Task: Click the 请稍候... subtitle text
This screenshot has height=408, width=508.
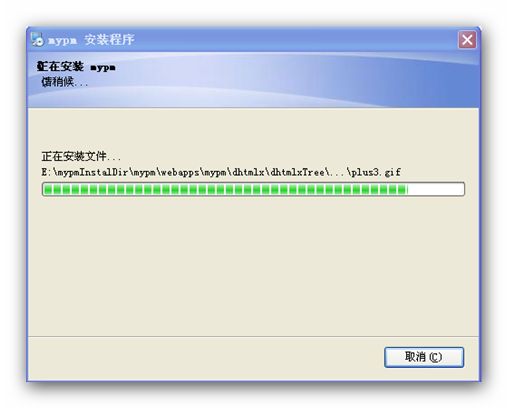Action: 65,82
